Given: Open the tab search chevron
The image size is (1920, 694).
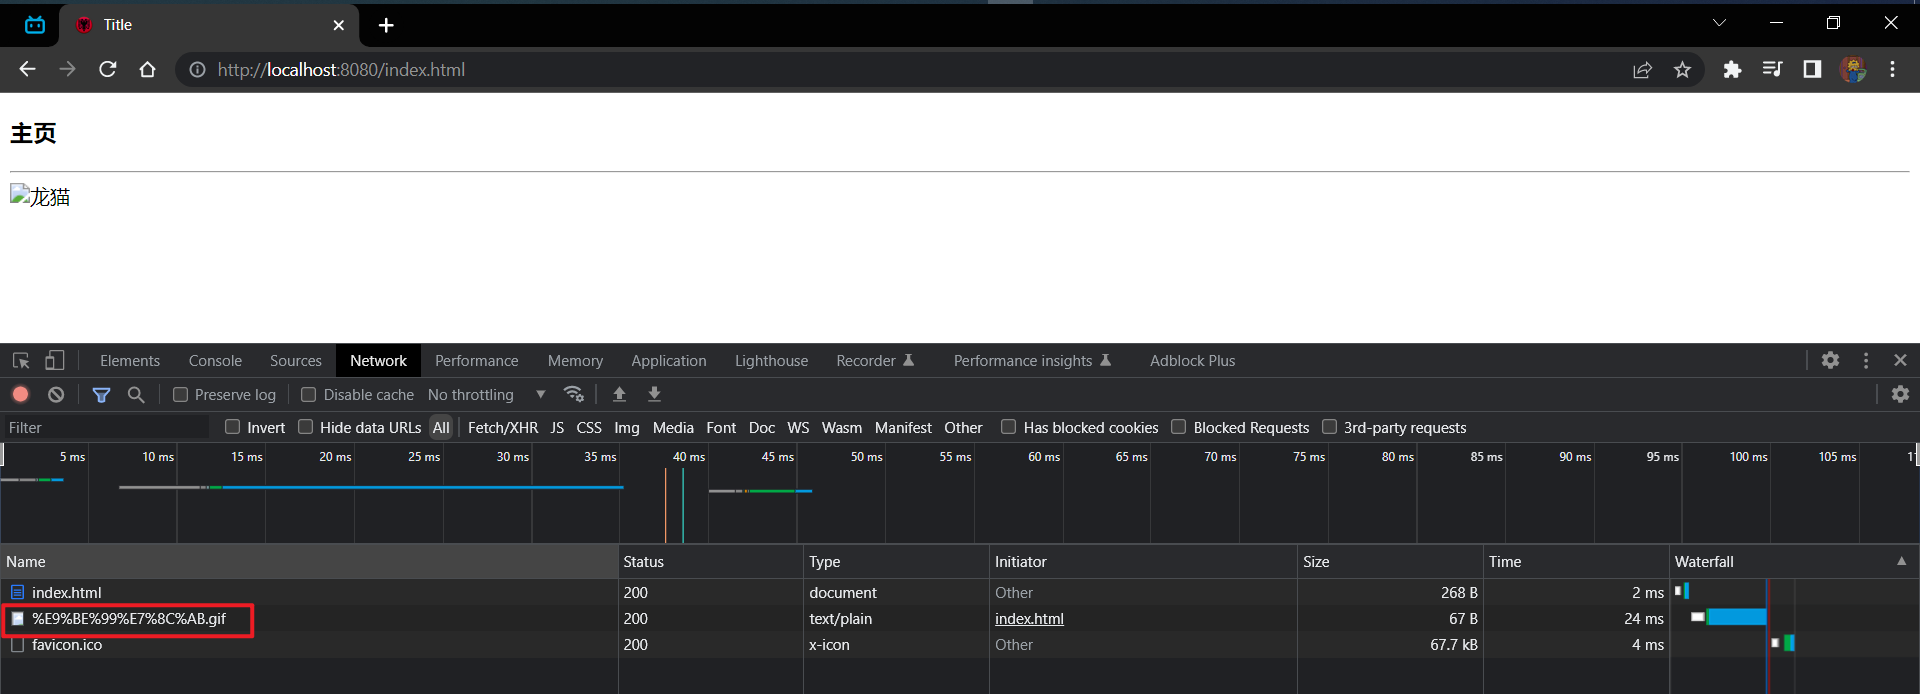Looking at the screenshot, I should [1719, 22].
